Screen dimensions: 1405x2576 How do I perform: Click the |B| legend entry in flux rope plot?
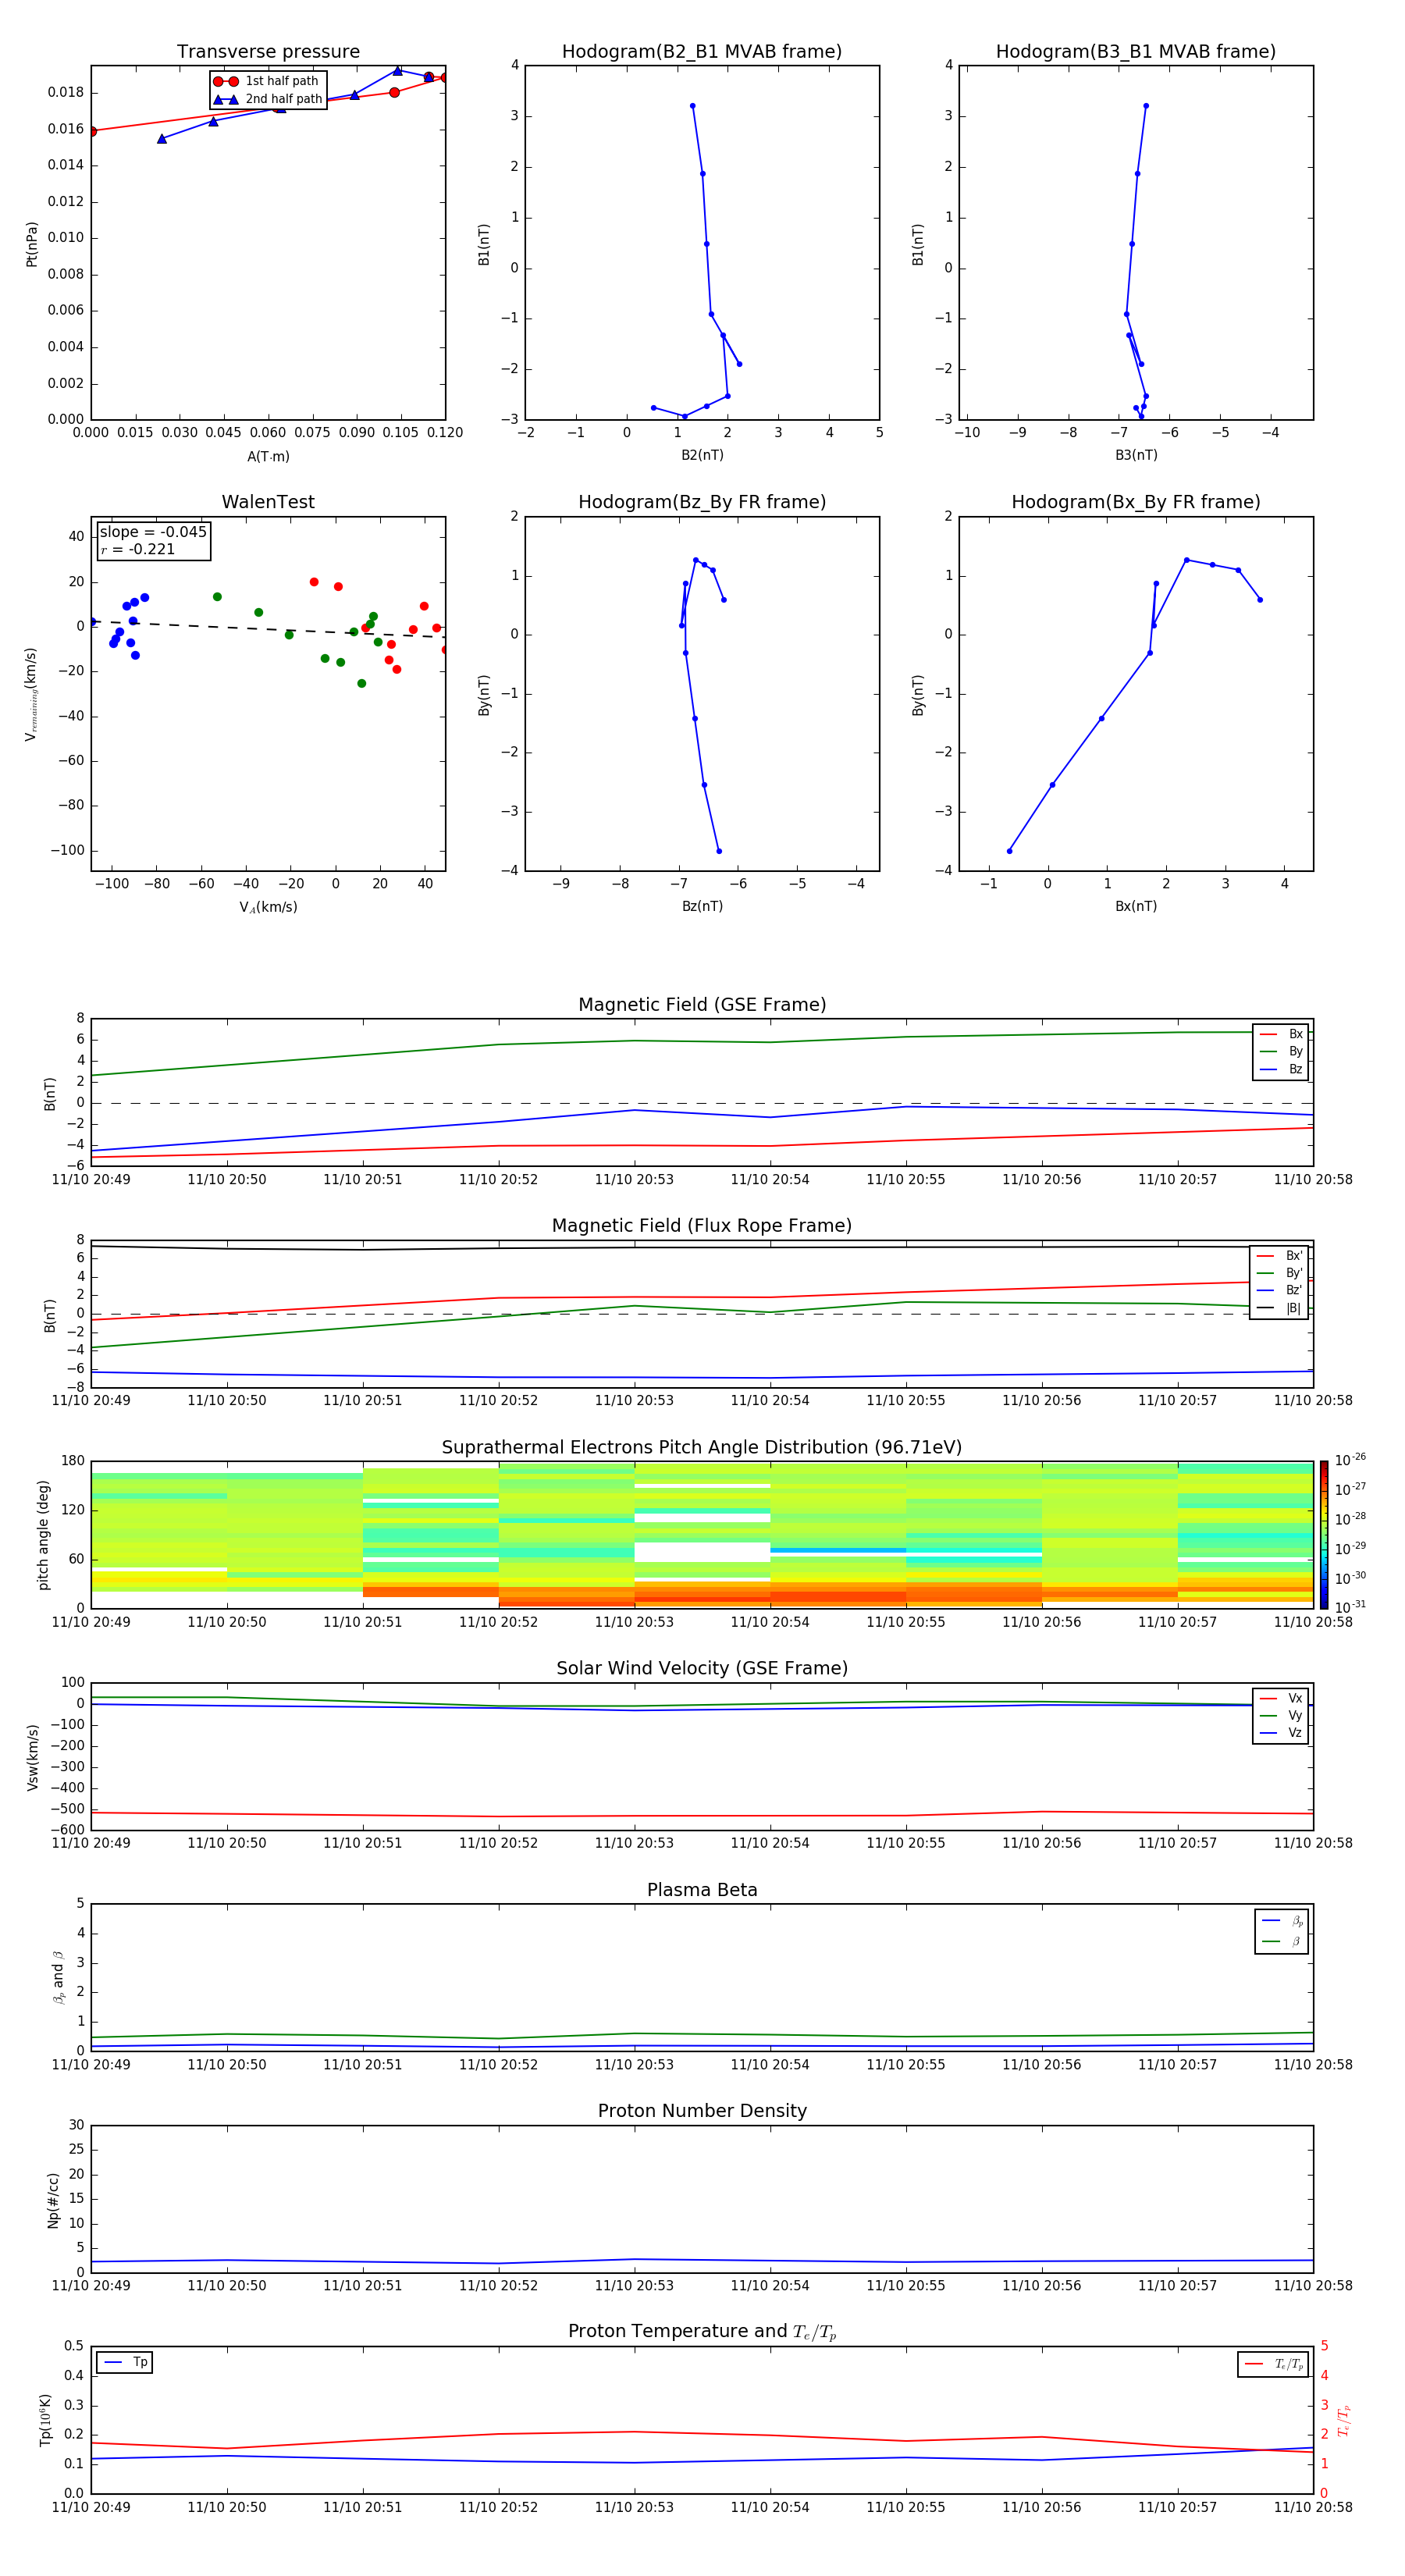tap(1280, 1308)
